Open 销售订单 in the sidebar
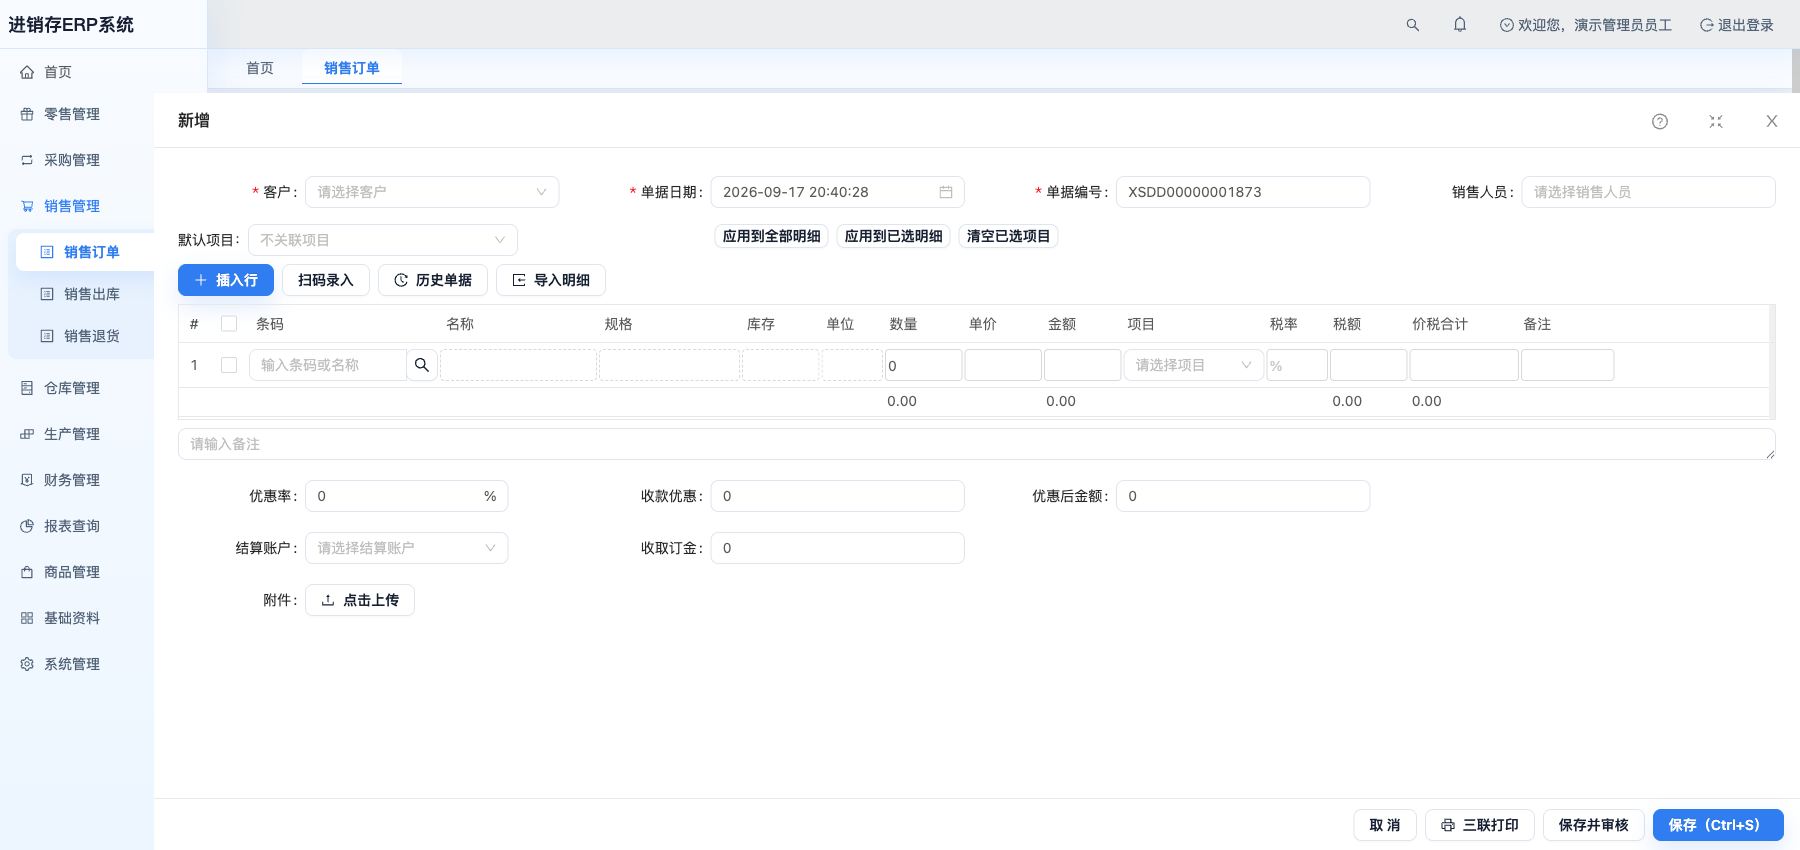 (92, 252)
